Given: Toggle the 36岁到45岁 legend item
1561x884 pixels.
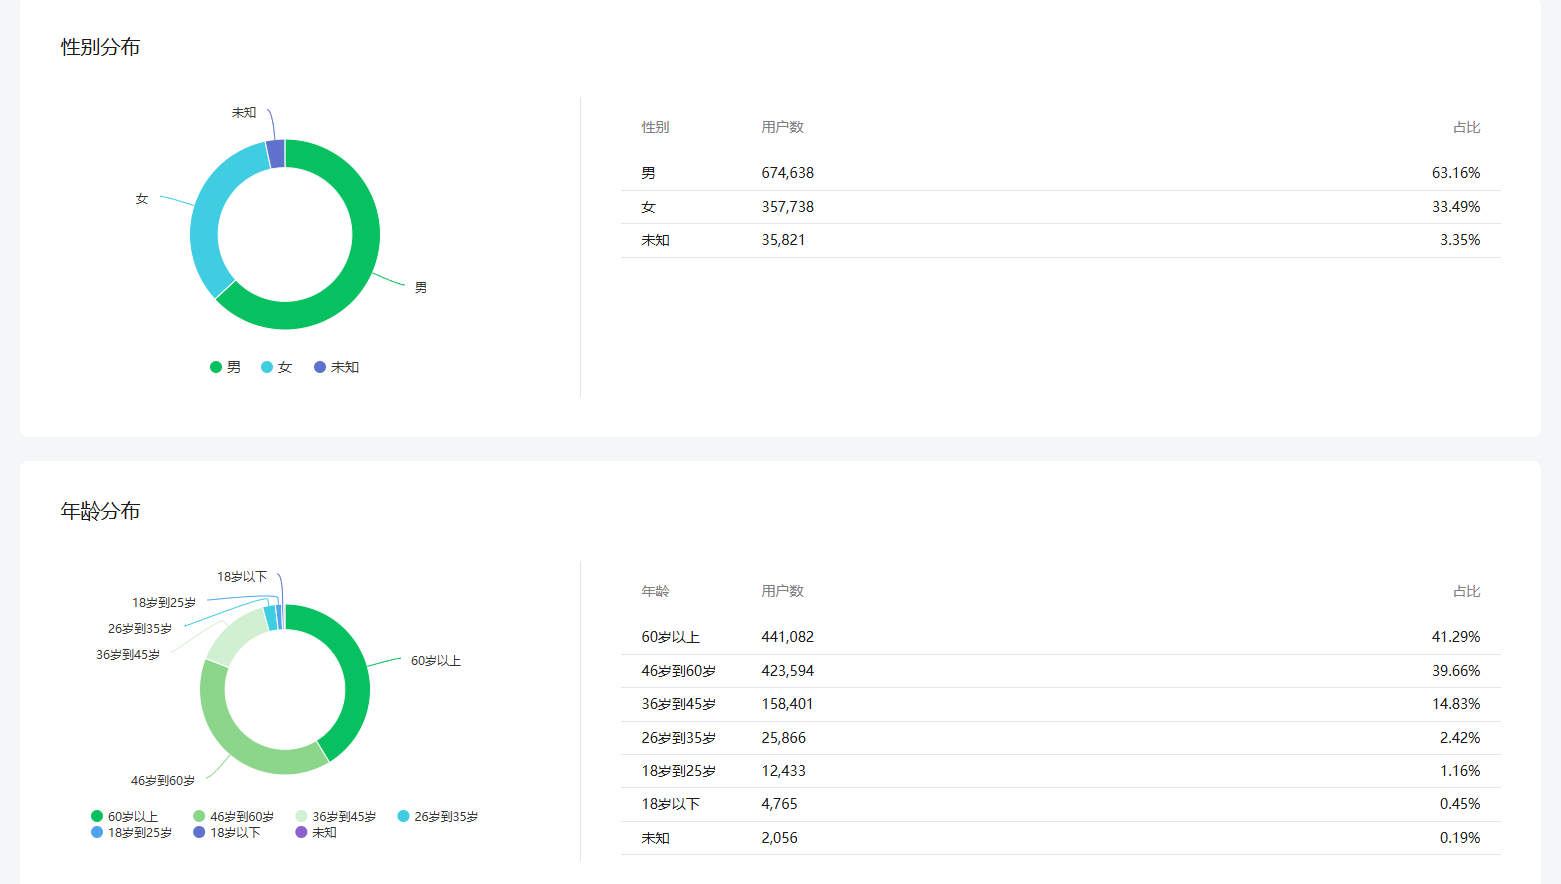Looking at the screenshot, I should click(x=336, y=816).
